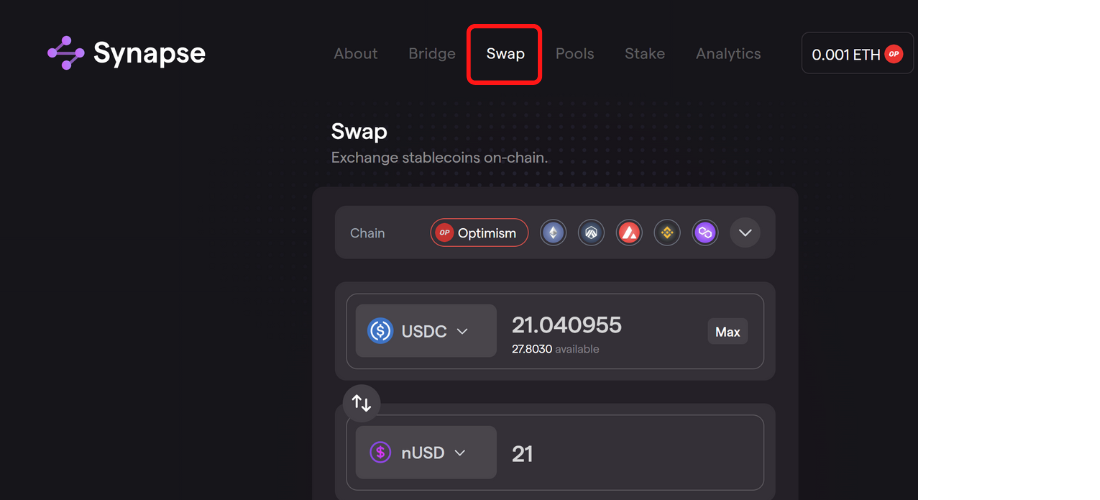
Task: Select the Polygon chain icon
Action: [705, 233]
